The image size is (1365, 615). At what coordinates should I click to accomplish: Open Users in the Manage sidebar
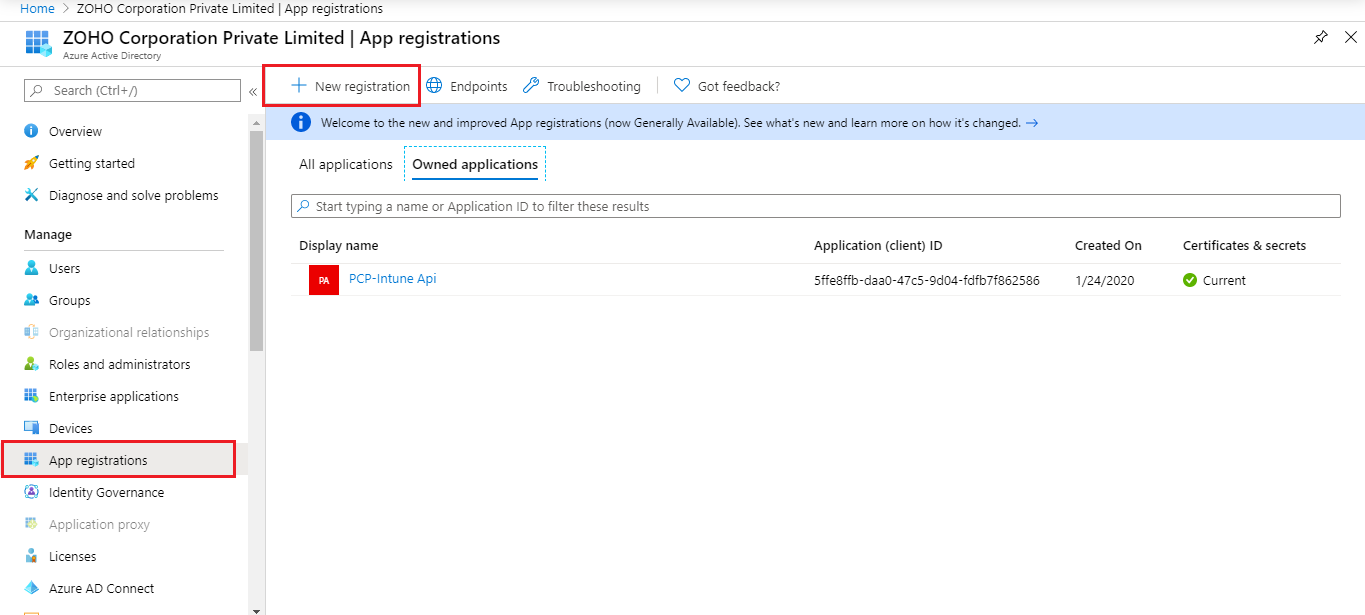pyautogui.click(x=63, y=267)
